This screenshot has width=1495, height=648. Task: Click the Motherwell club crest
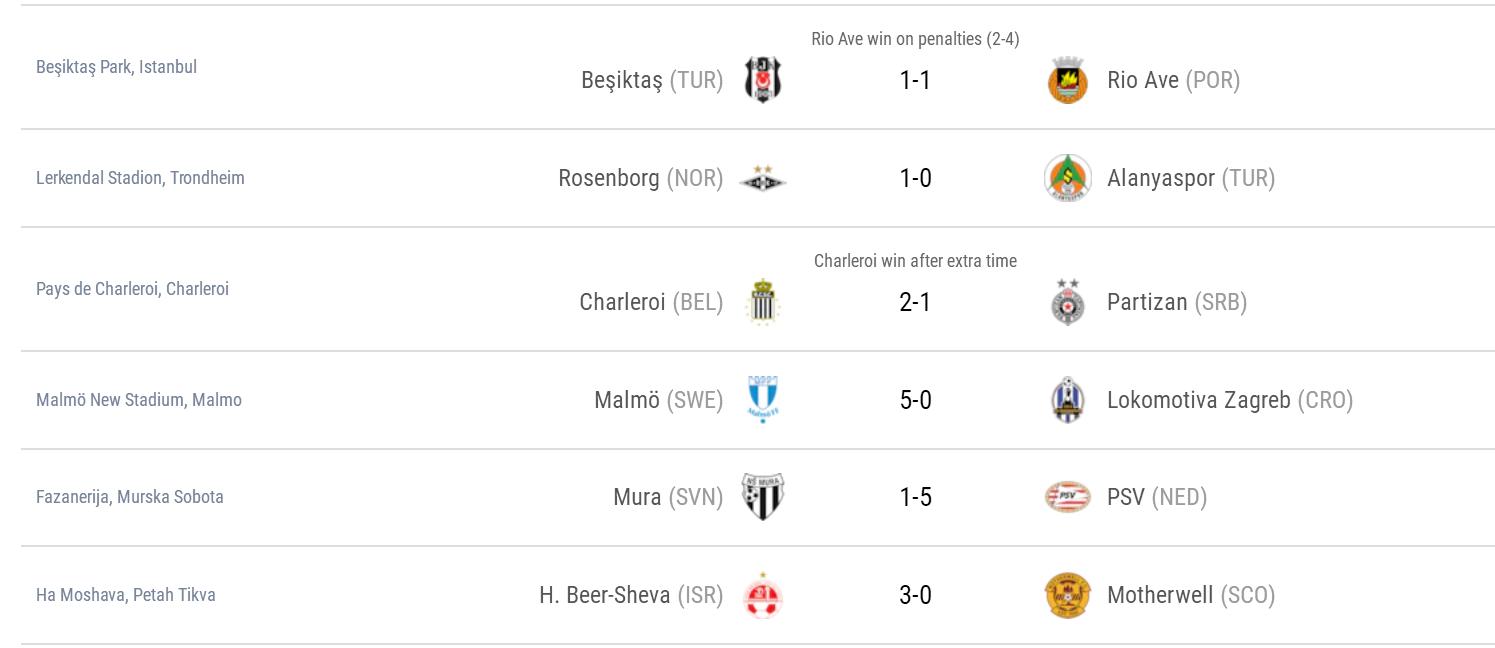[x=1067, y=596]
